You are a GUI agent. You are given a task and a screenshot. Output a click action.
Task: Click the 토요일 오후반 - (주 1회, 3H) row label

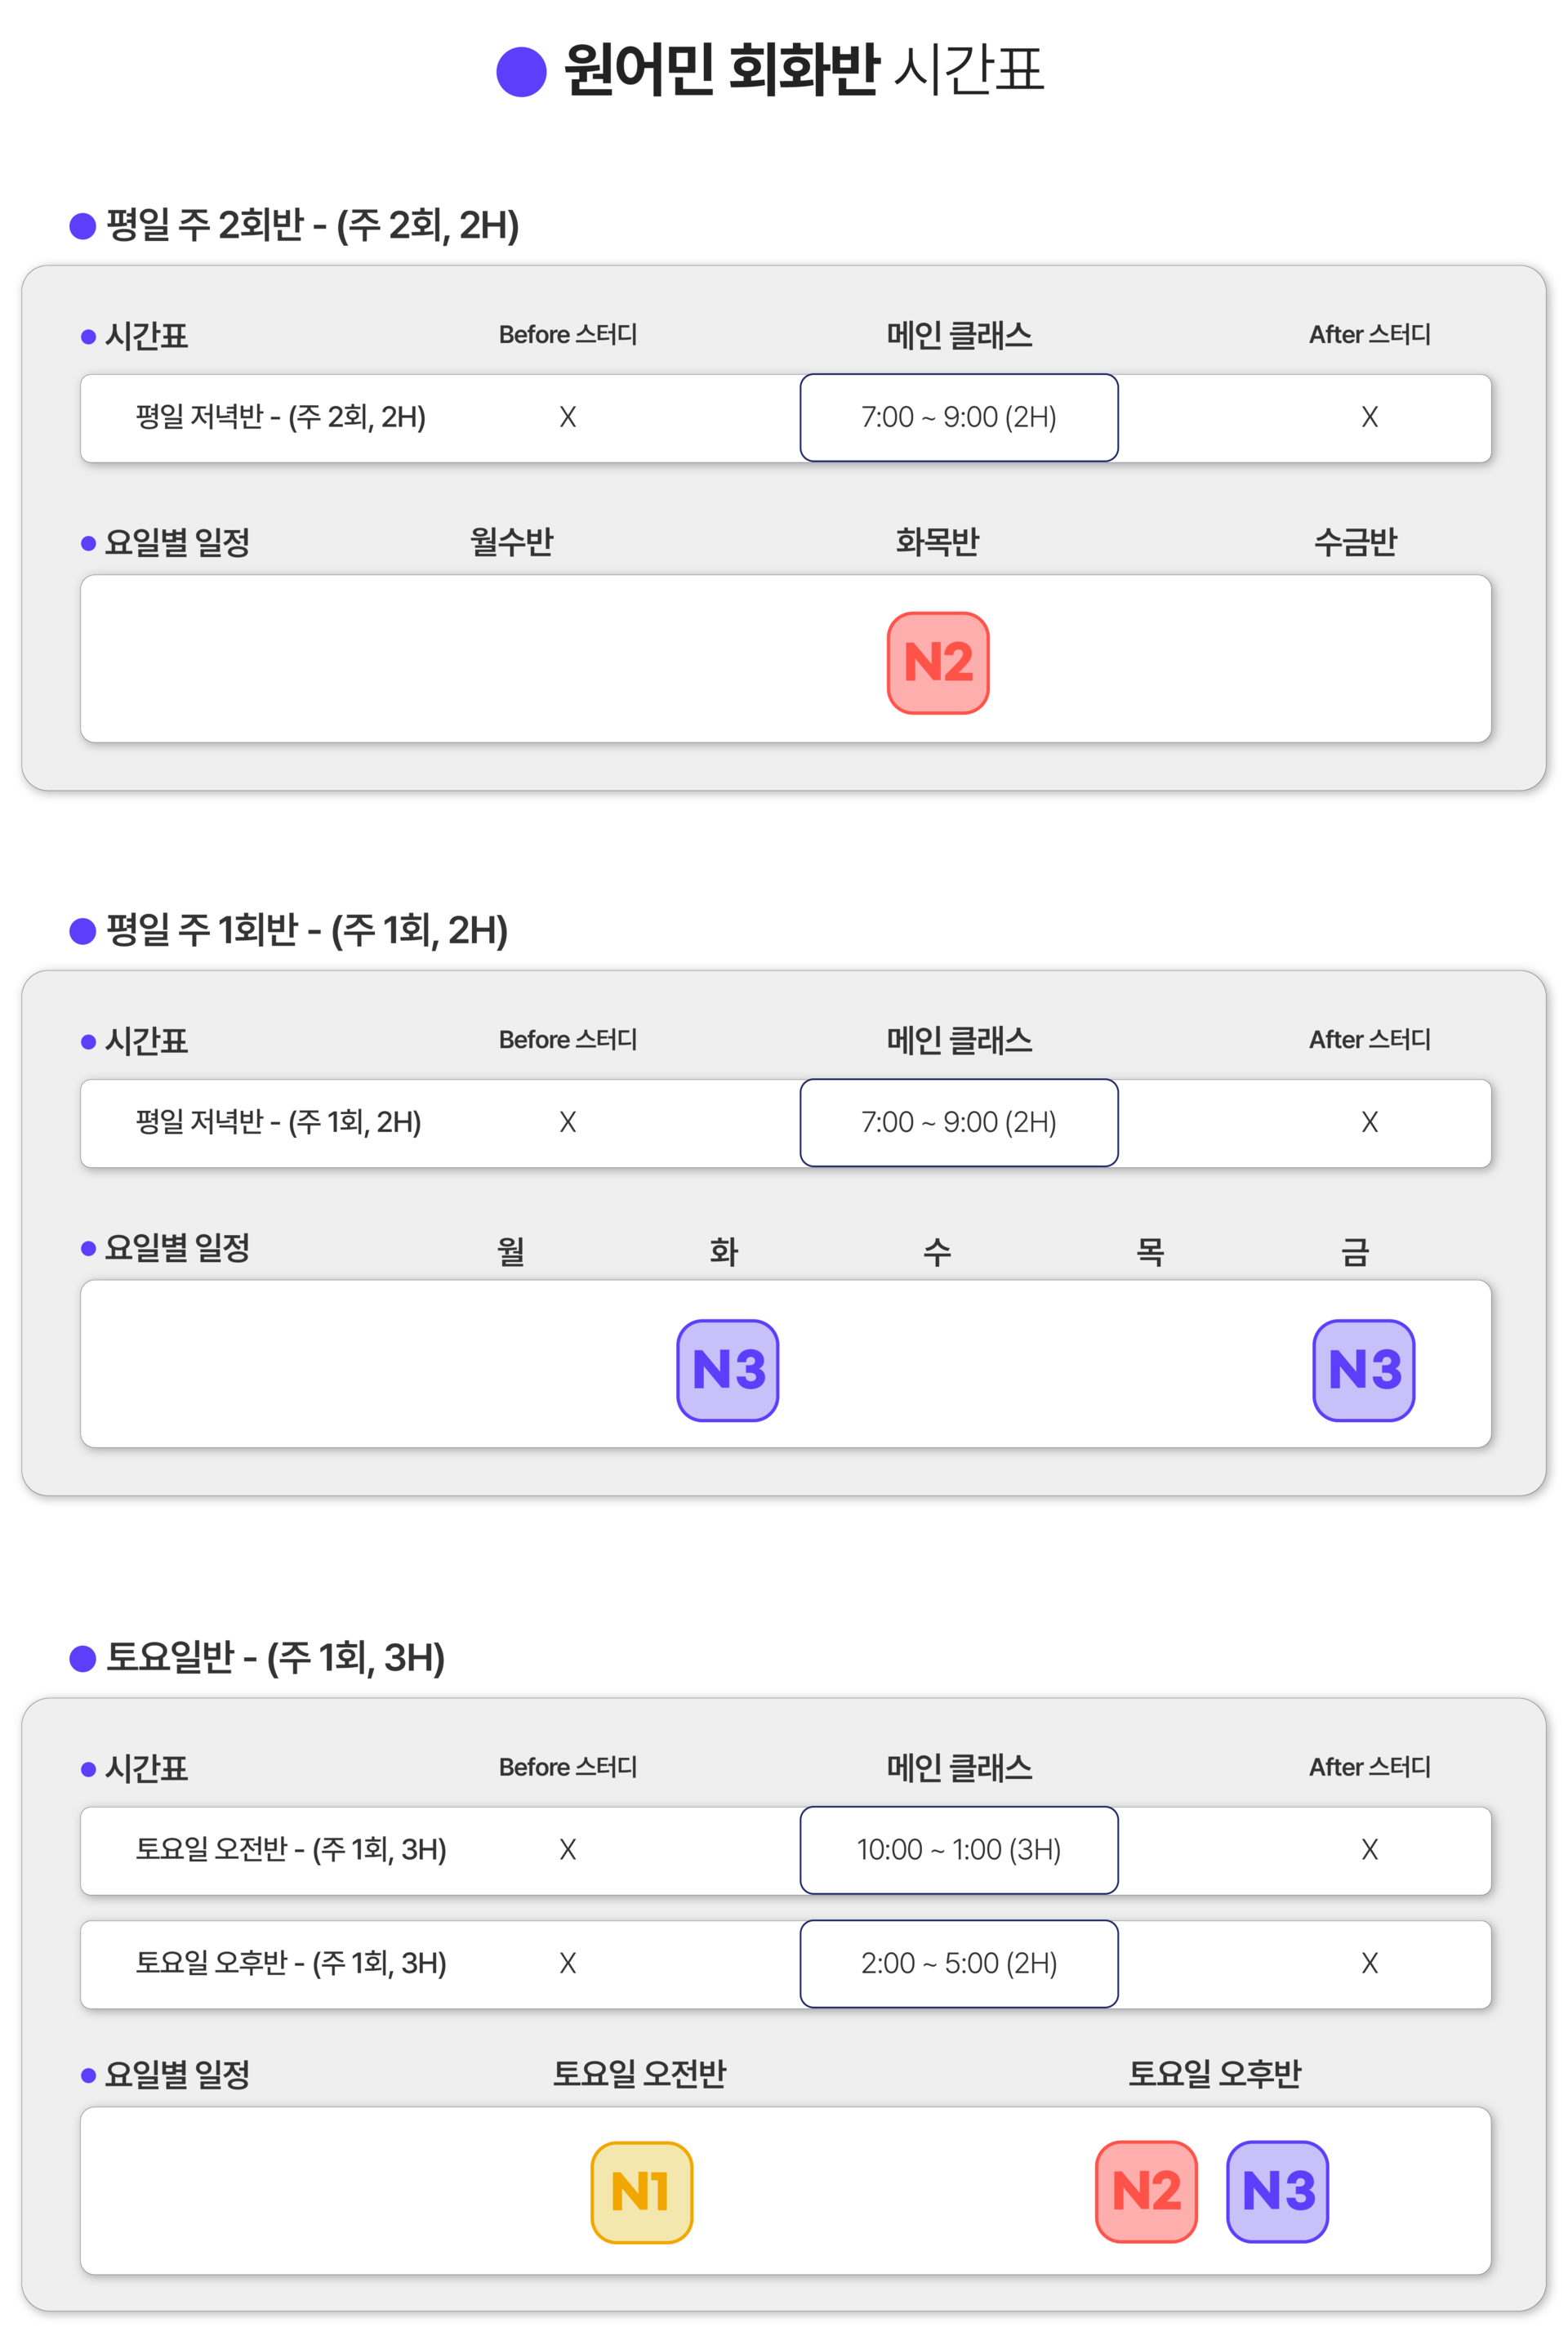291,1963
